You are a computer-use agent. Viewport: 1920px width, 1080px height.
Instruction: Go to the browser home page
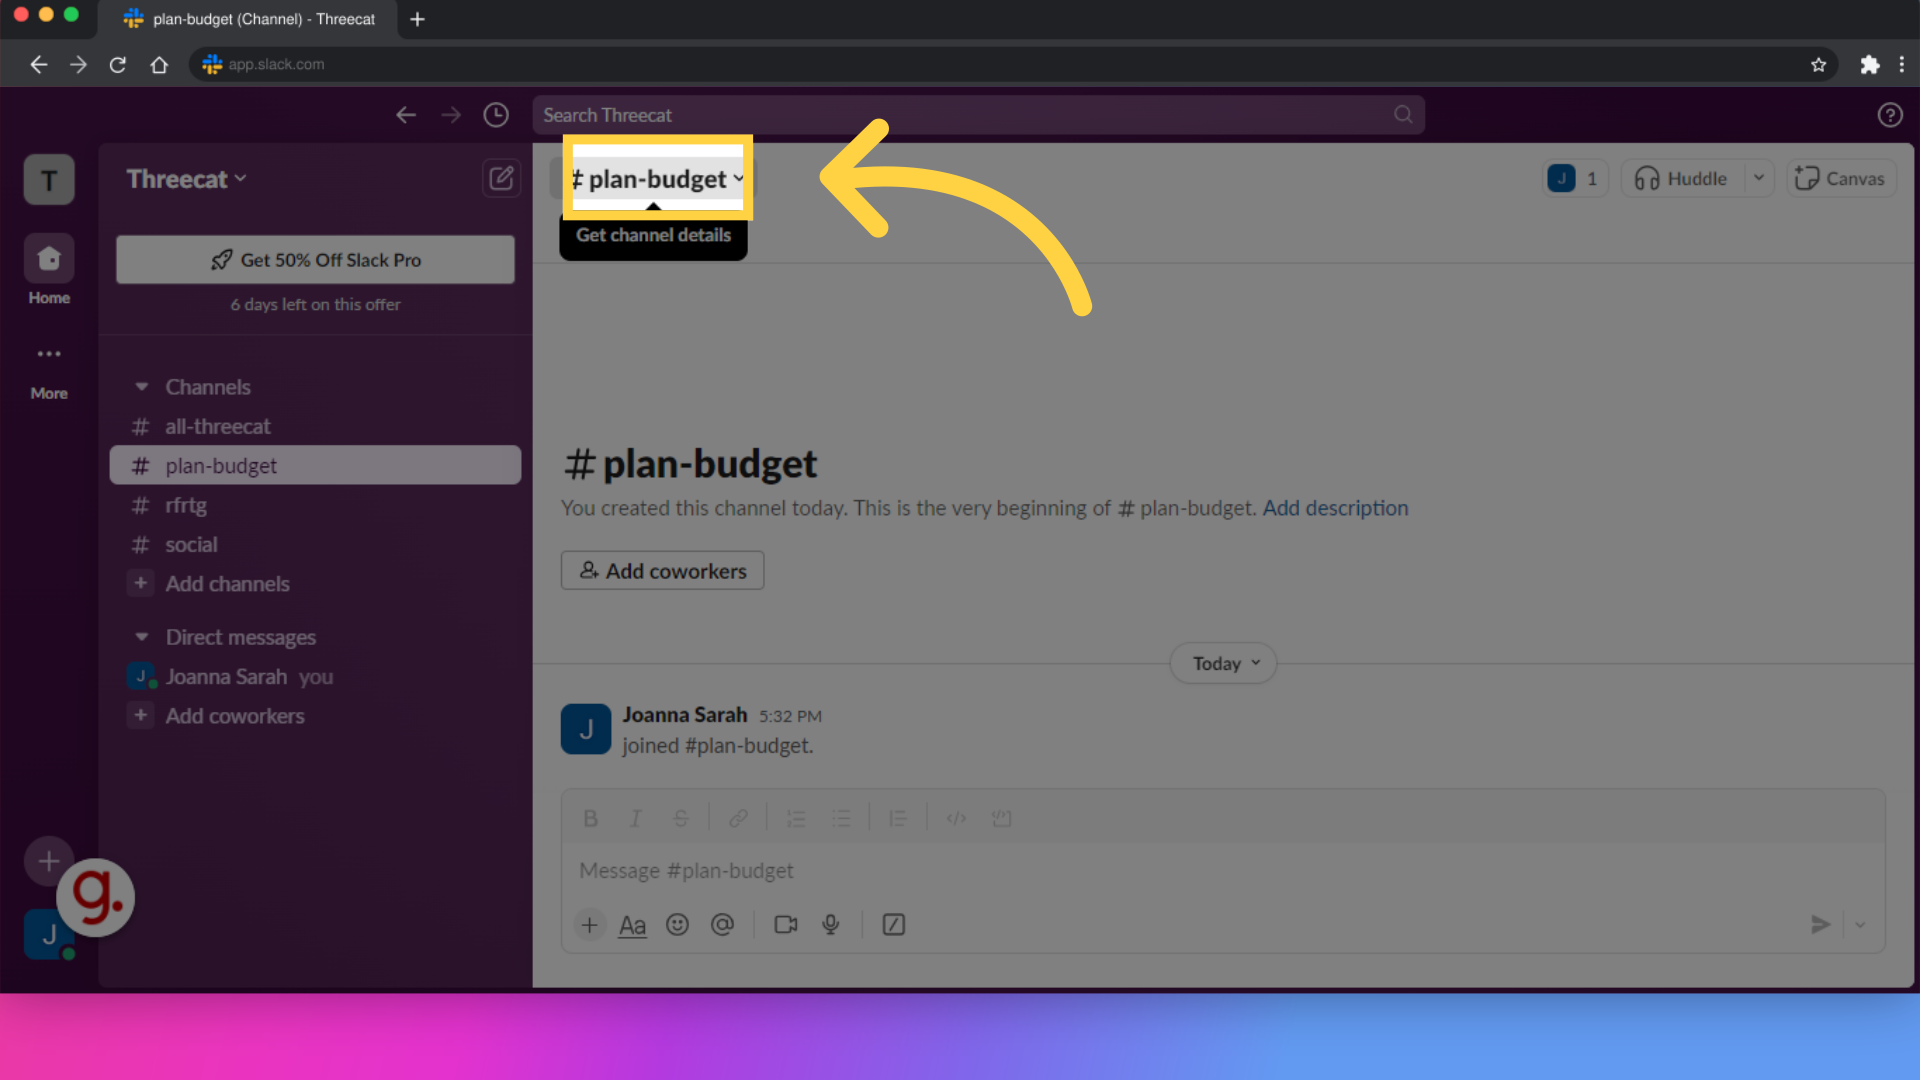159,64
